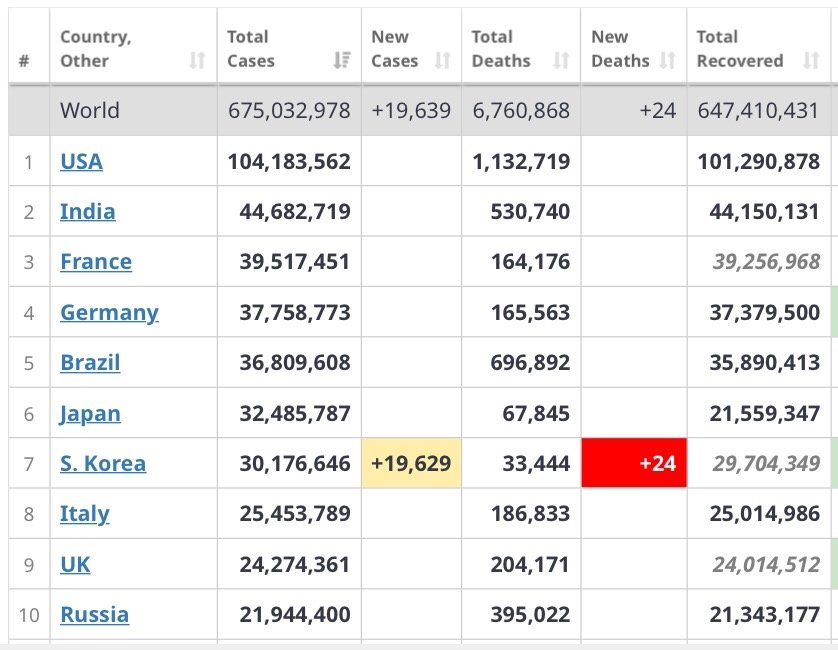The image size is (838, 650).
Task: Select Japan total recovered 21,559,347
Action: pyautogui.click(x=765, y=414)
